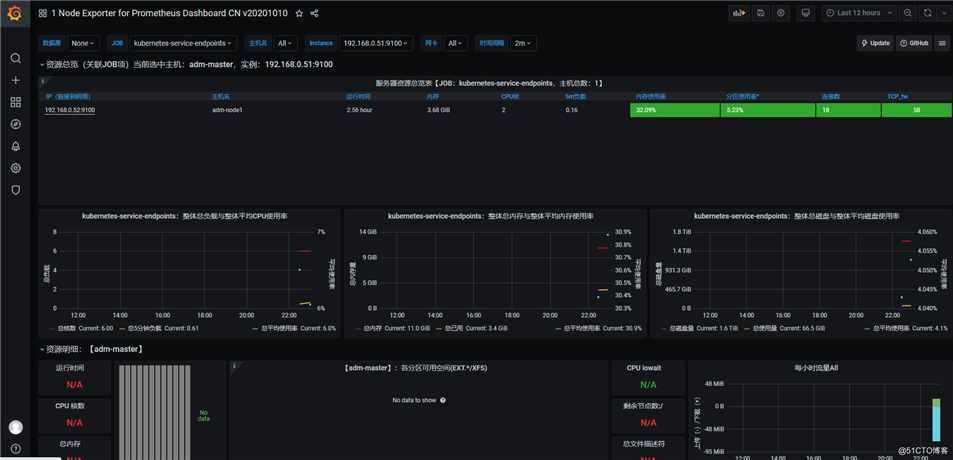Open the Alerting bell icon

point(16,146)
